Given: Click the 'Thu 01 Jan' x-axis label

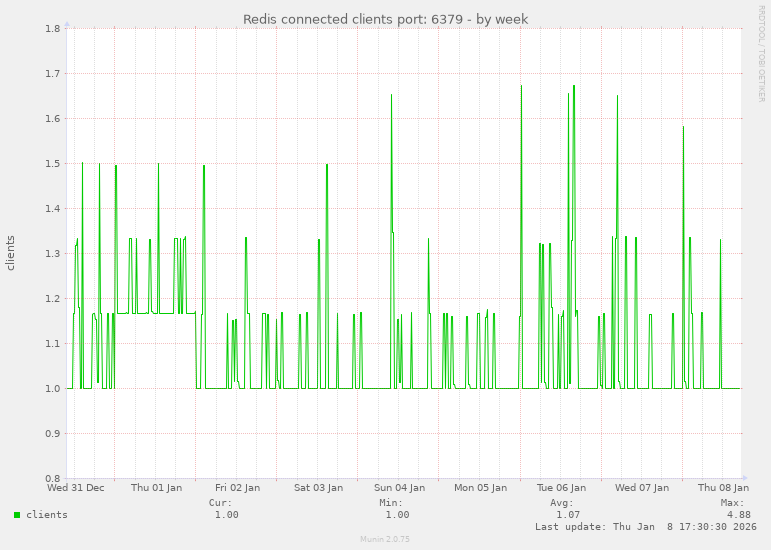Looking at the screenshot, I should coord(156,488).
